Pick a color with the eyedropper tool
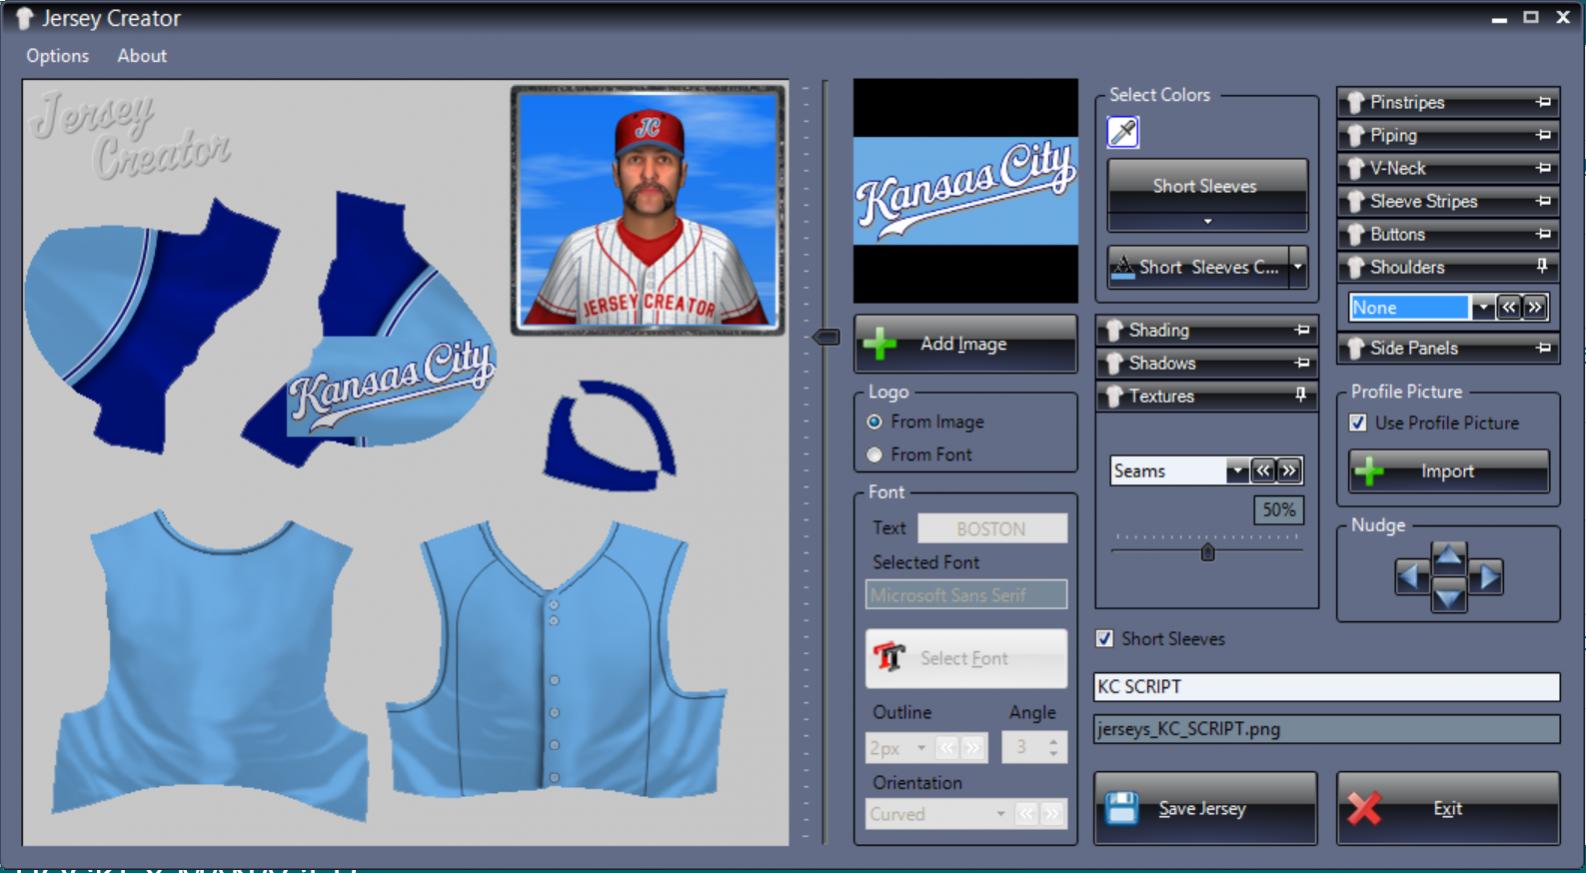The width and height of the screenshot is (1586, 873). 1123,131
